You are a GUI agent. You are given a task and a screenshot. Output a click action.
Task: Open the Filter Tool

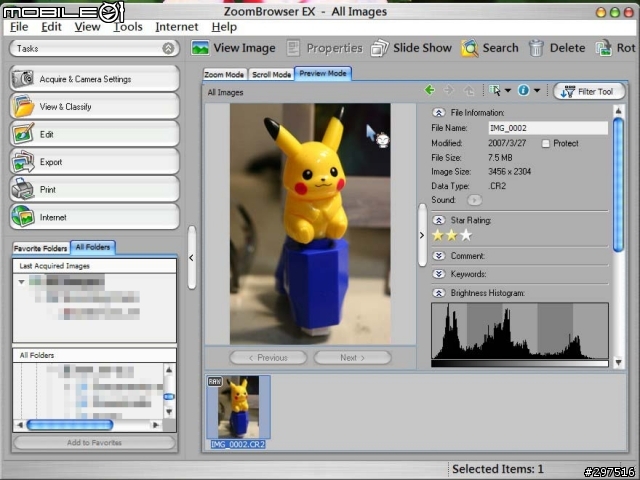589,91
